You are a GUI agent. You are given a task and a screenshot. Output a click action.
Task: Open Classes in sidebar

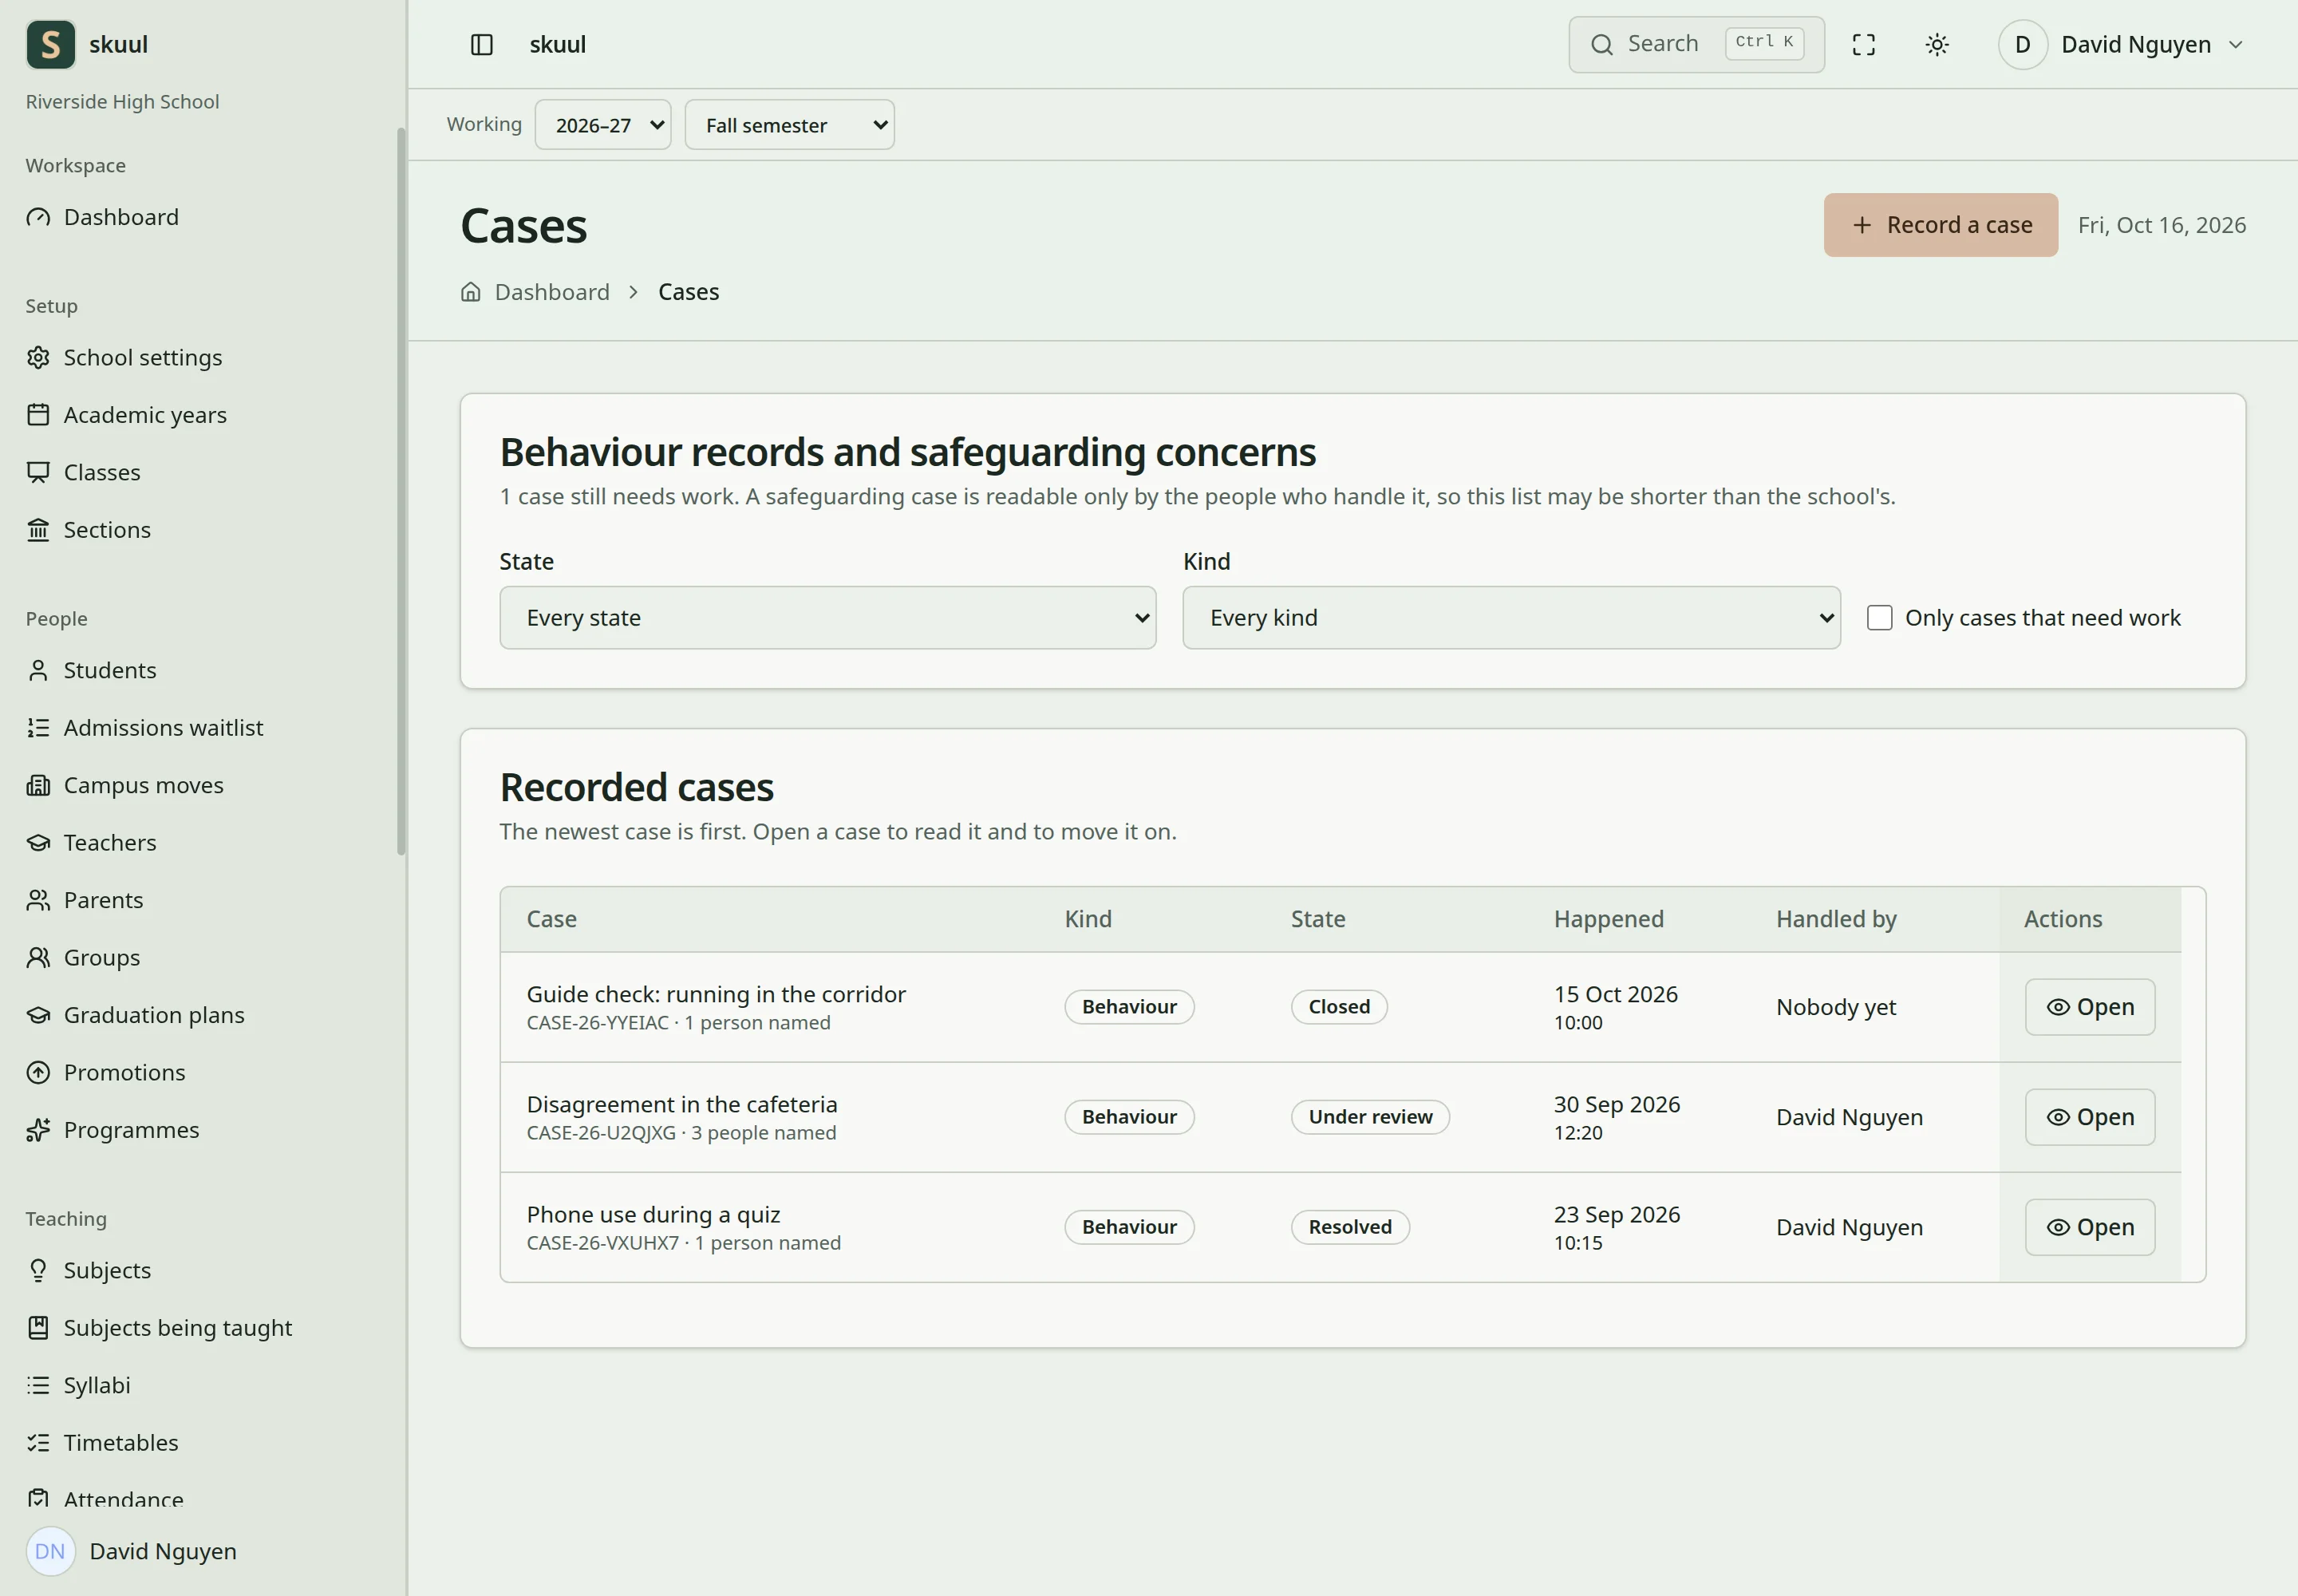coord(83,472)
